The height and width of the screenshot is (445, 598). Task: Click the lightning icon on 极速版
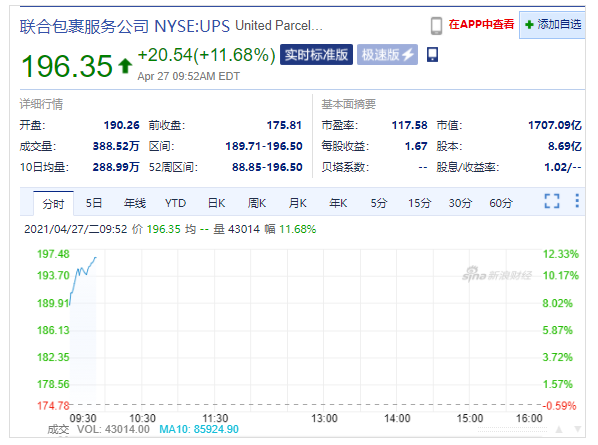[x=408, y=55]
